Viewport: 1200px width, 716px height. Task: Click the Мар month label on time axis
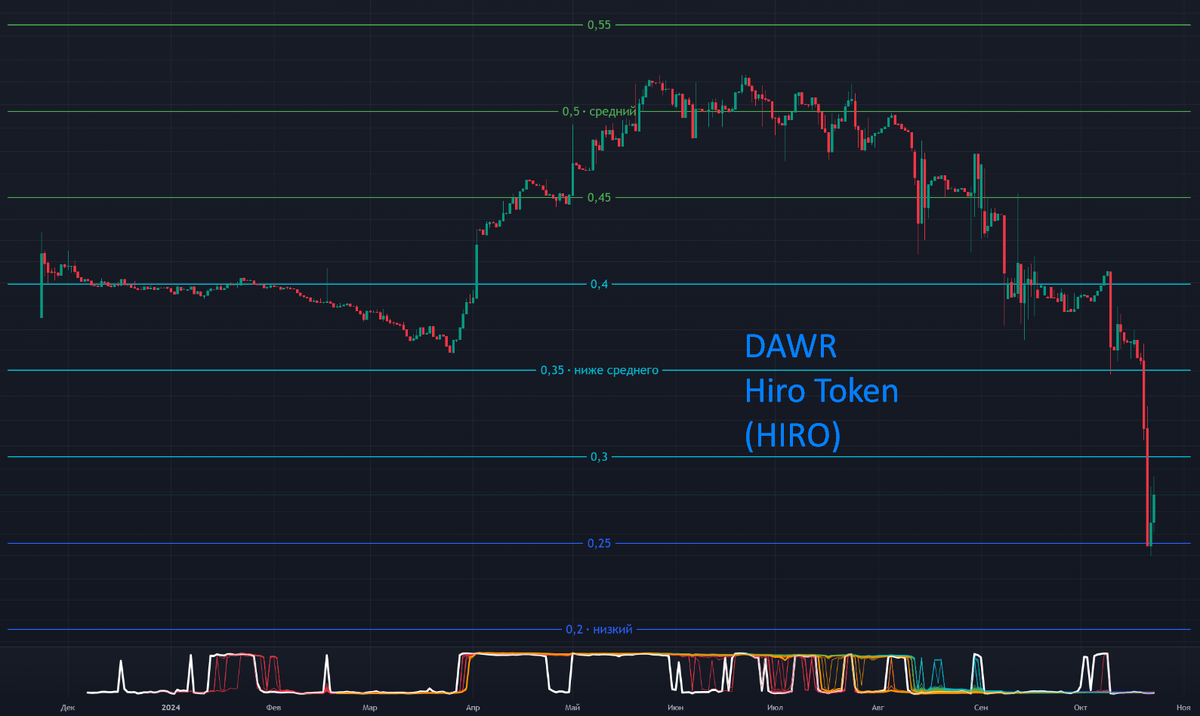click(x=370, y=707)
